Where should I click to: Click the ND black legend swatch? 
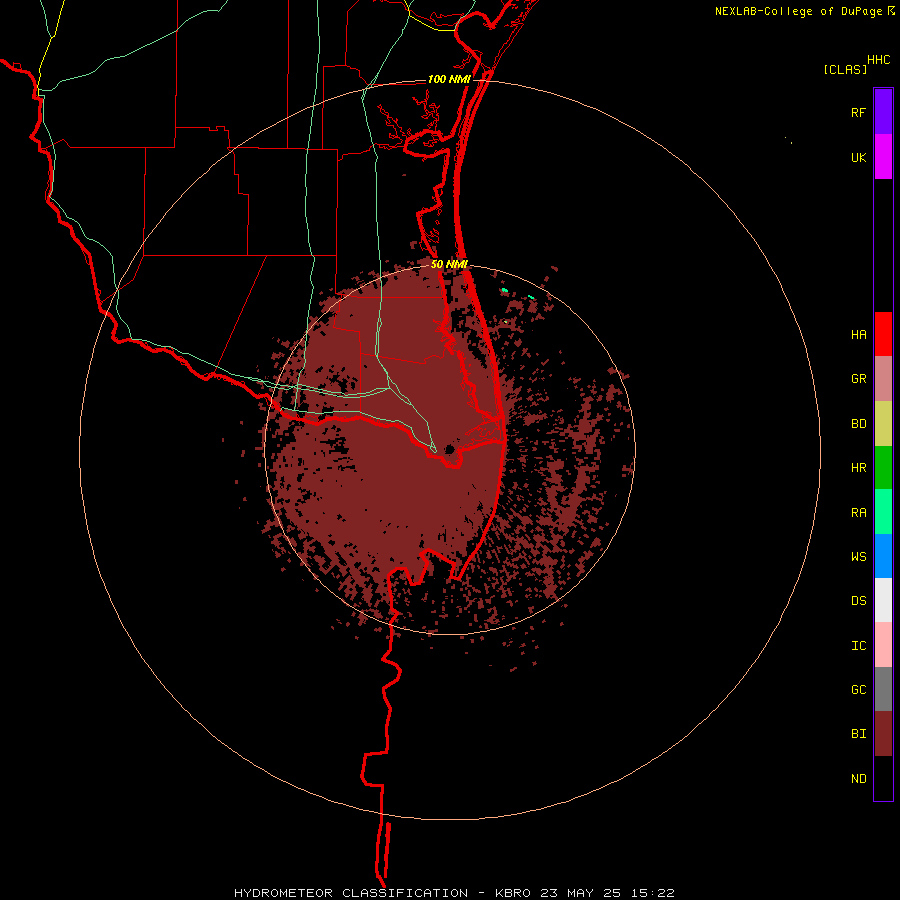pyautogui.click(x=883, y=778)
